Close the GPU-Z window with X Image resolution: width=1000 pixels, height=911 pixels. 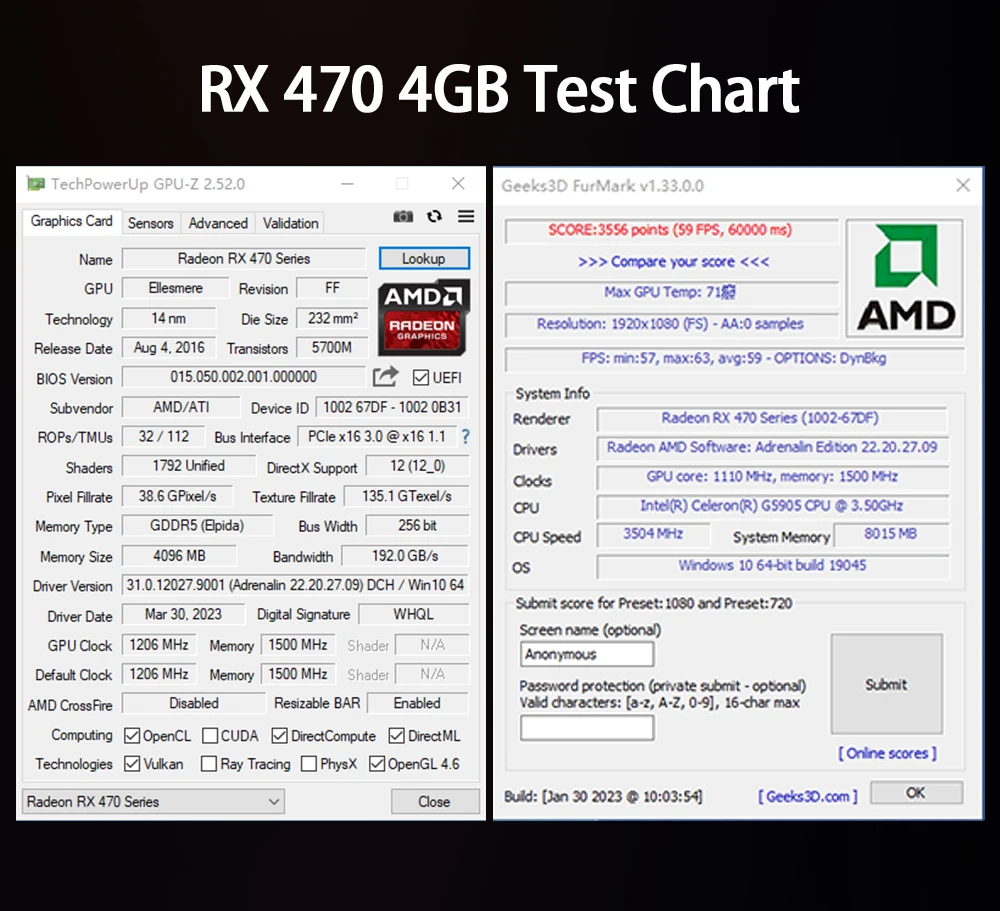458,184
